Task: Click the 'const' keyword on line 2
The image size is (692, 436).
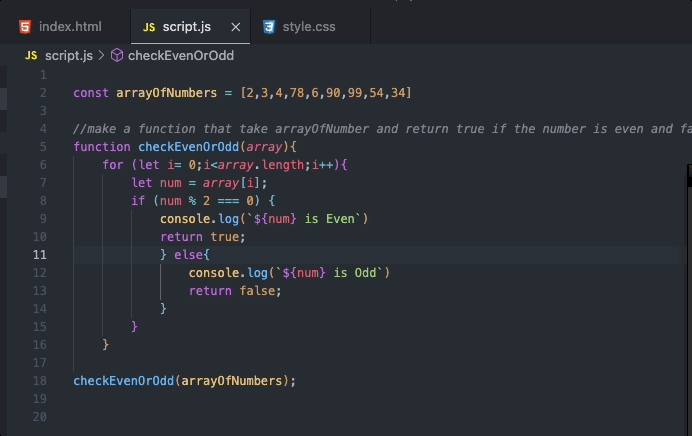Action: pos(91,93)
